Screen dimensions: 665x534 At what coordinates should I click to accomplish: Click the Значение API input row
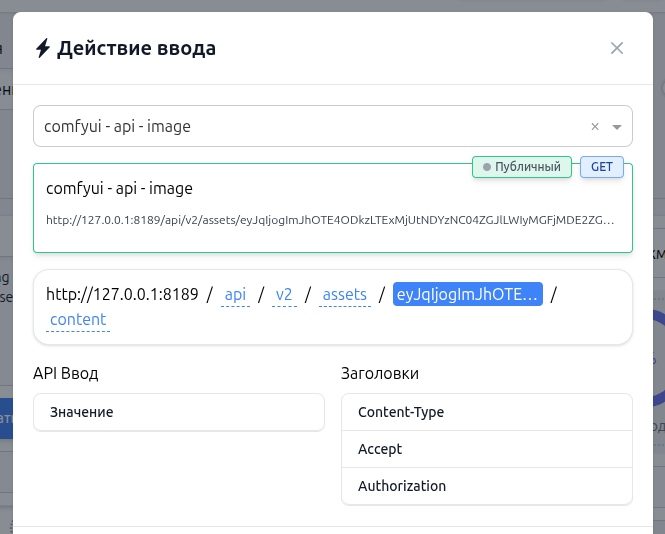[179, 412]
